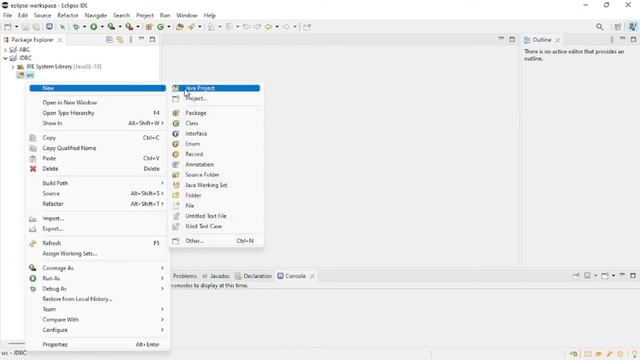
Task: Click the Run External Tools icon
Action: [129, 27]
